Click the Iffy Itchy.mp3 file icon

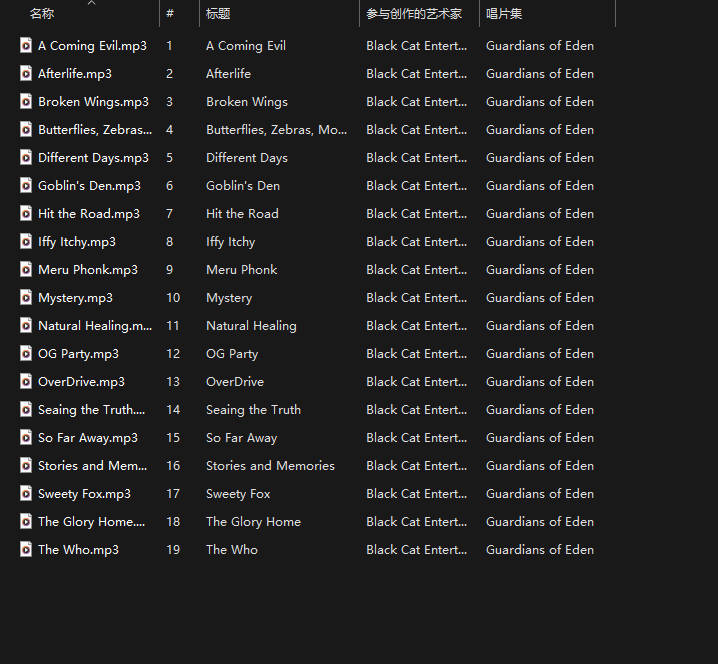(x=26, y=241)
